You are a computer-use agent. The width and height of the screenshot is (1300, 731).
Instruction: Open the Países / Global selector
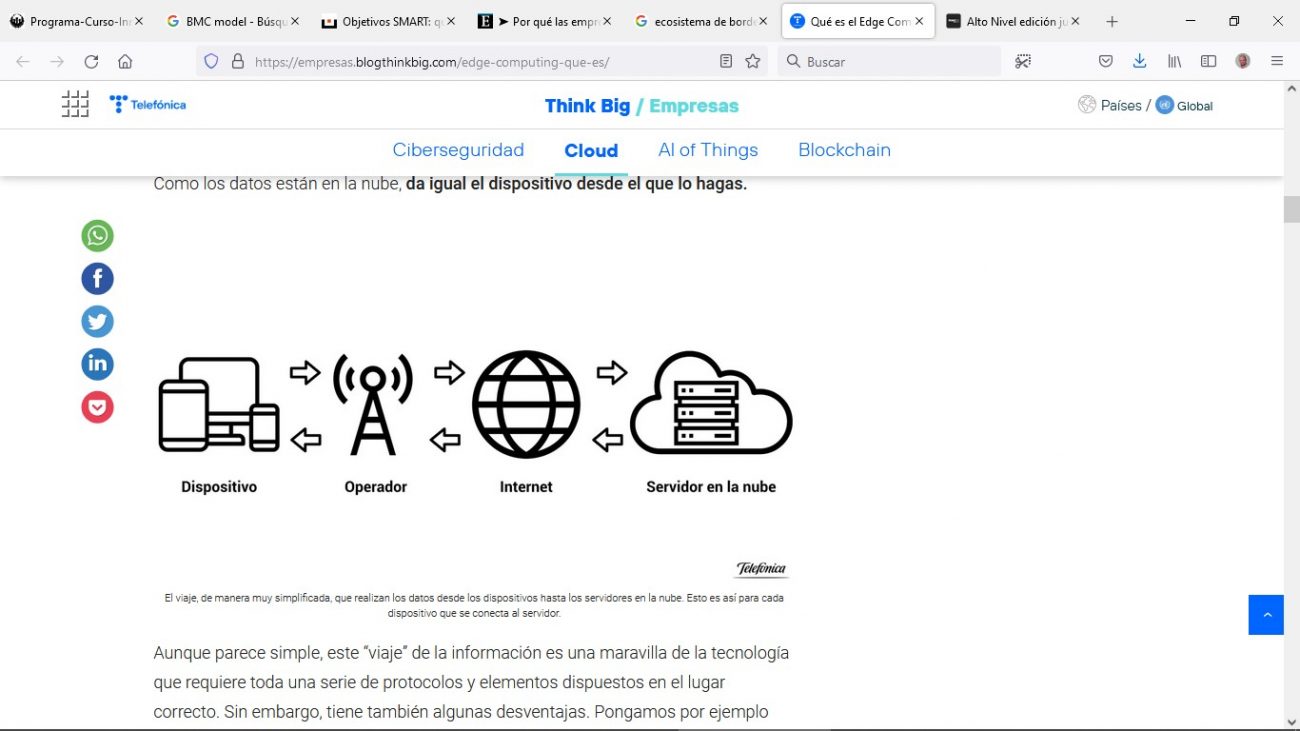coord(1145,105)
